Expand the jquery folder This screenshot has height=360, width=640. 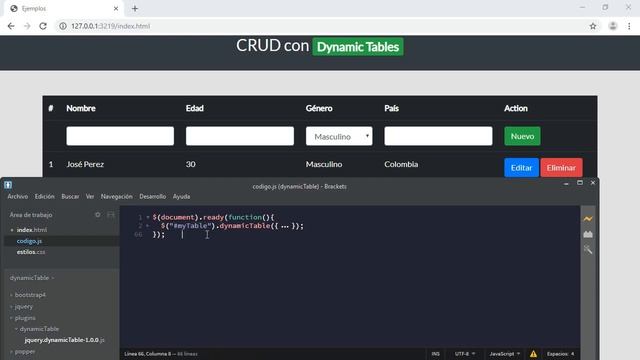24,306
